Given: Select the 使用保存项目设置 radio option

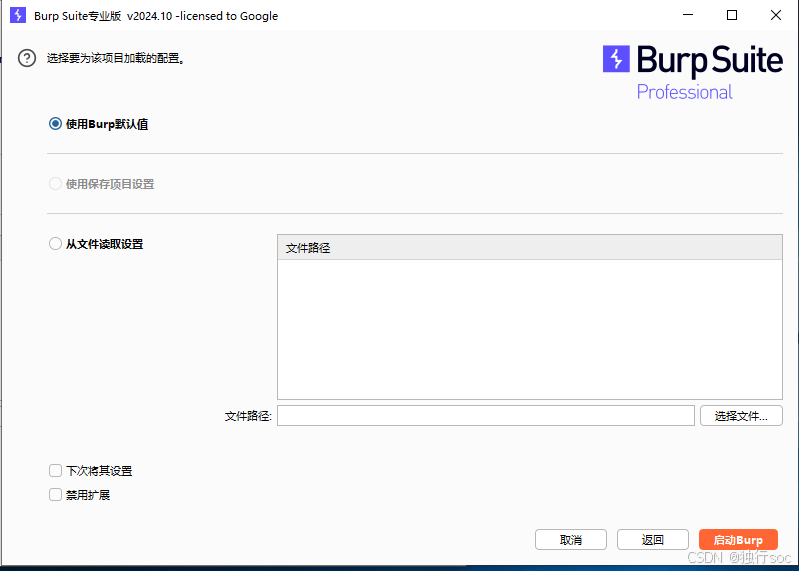Looking at the screenshot, I should (x=55, y=184).
